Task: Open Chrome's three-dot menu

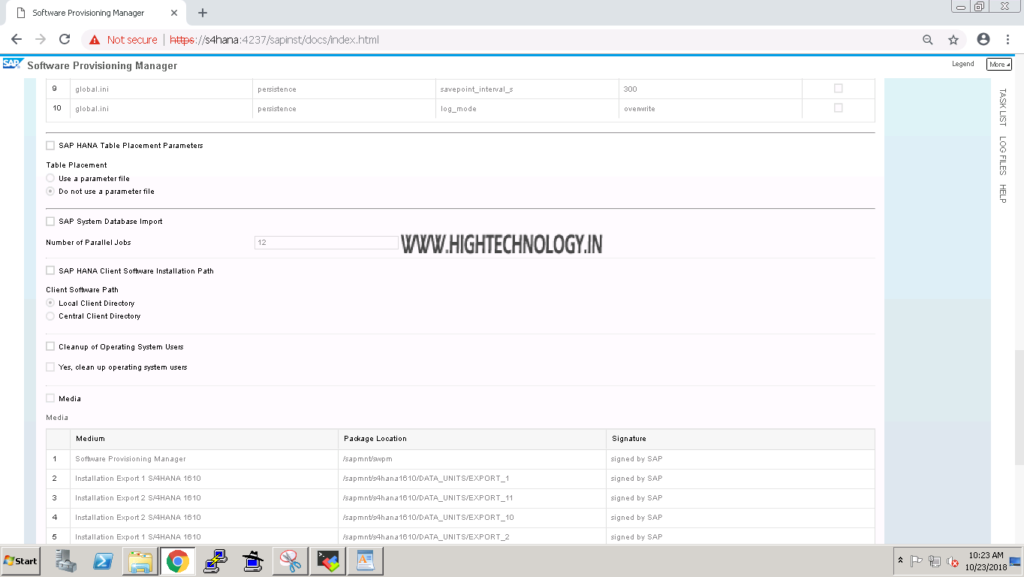Action: click(1008, 40)
